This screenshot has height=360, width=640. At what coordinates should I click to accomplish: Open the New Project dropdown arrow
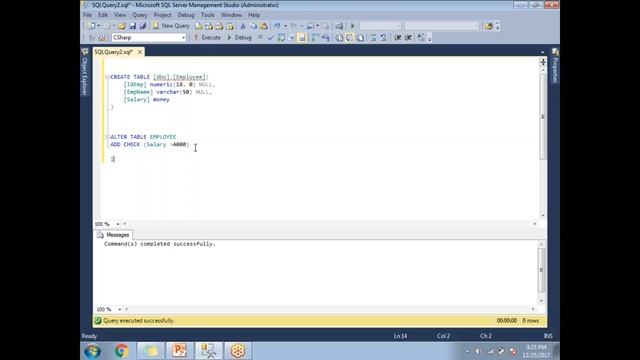98,26
